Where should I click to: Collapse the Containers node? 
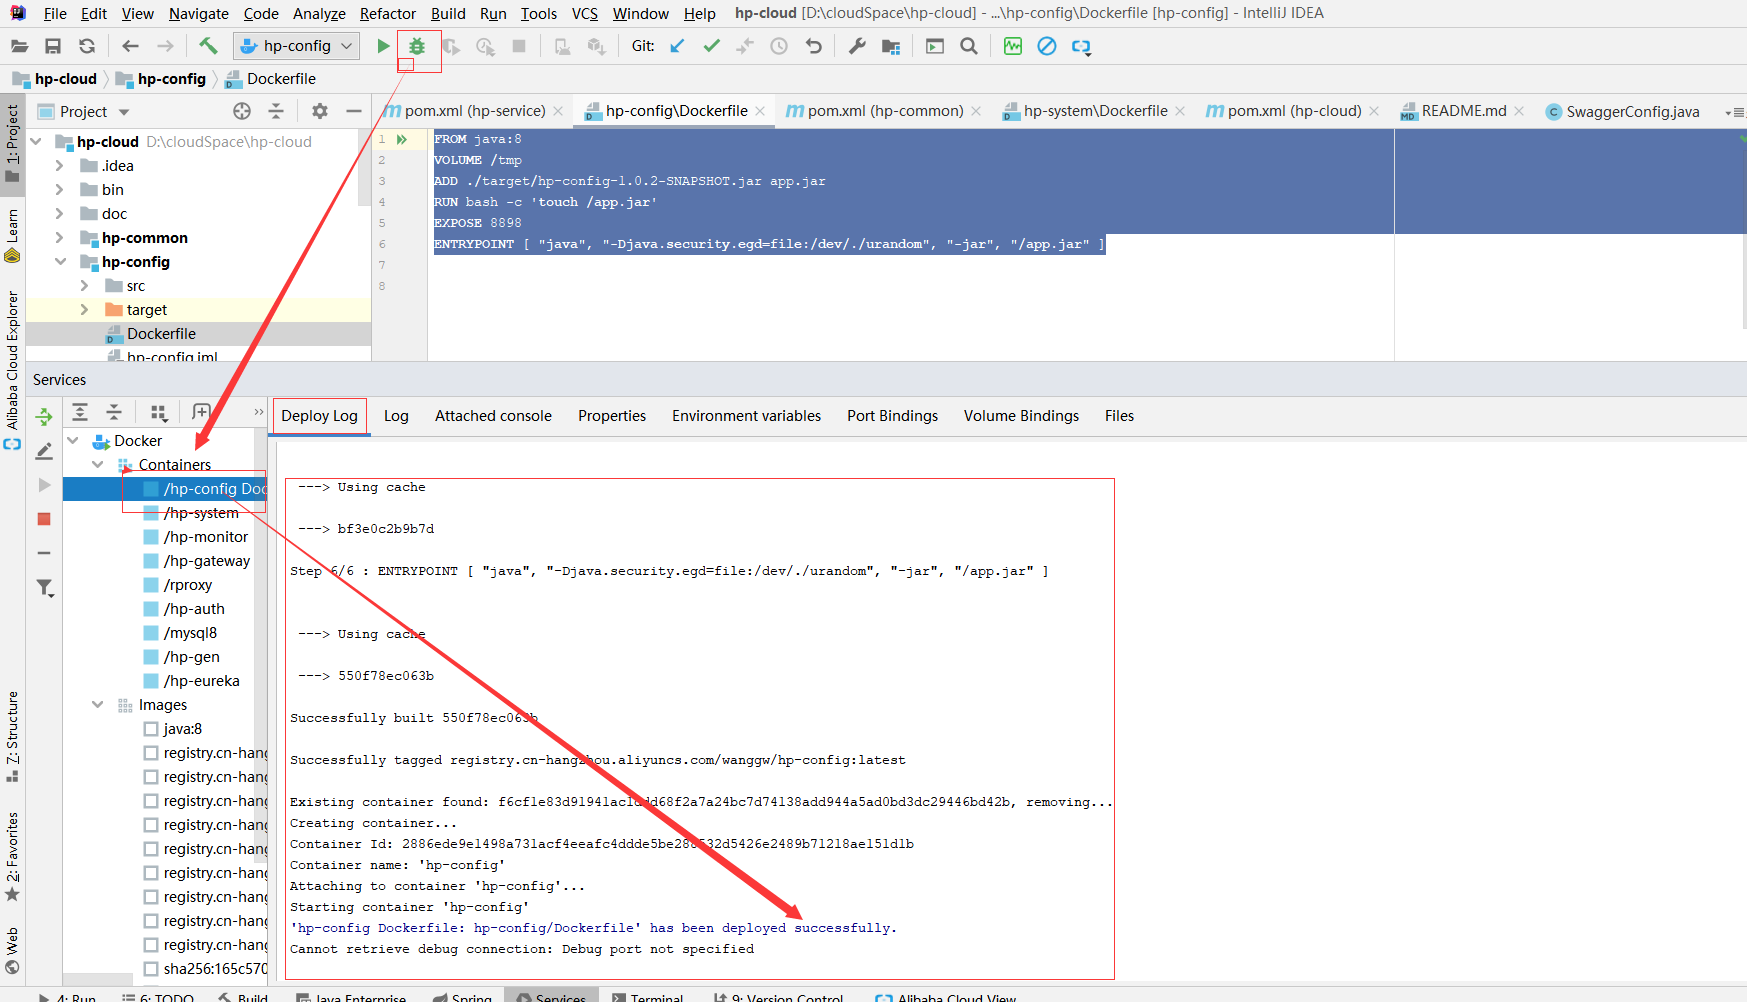coord(97,464)
